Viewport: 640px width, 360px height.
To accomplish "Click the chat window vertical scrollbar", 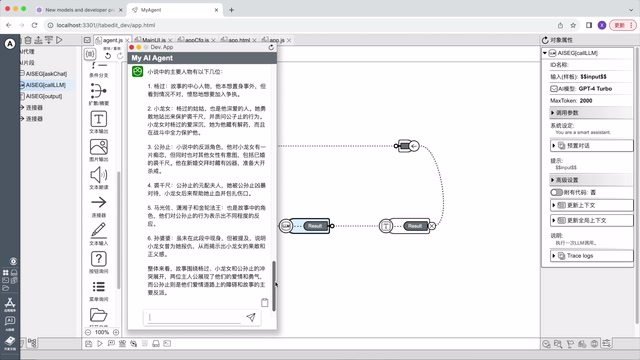I will pyautogui.click(x=273, y=286).
